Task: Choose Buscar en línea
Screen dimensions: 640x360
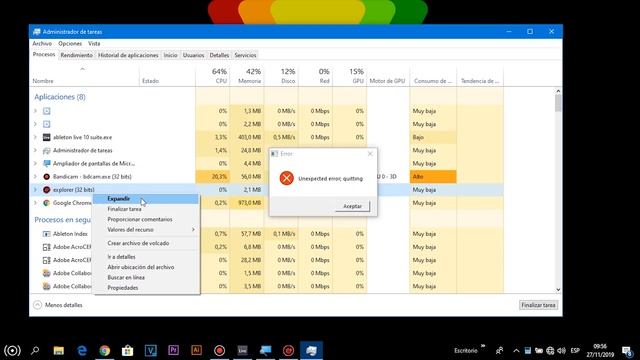Action: point(146,278)
